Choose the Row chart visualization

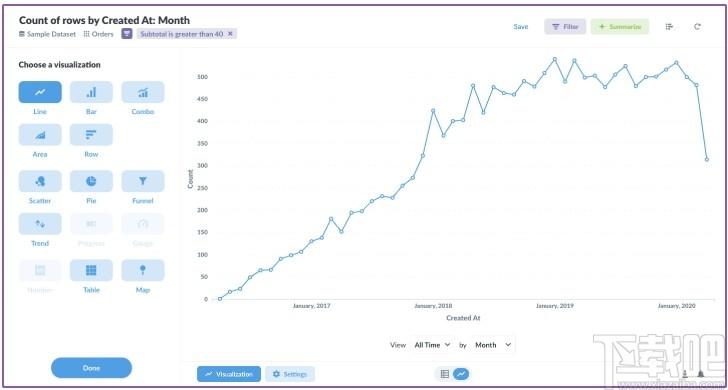(91, 135)
